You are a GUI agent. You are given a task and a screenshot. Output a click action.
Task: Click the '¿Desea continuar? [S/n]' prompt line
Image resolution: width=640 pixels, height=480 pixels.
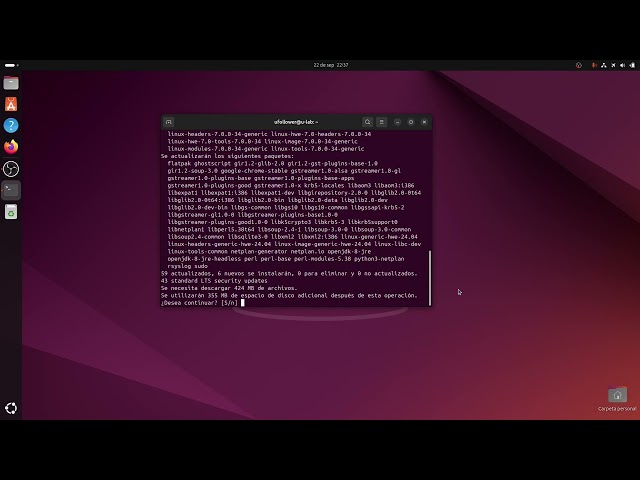199,303
